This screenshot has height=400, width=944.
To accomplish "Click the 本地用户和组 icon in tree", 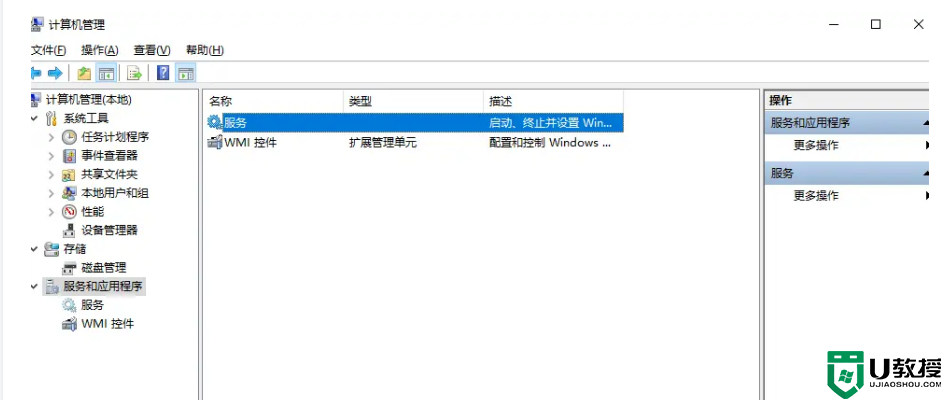I will point(70,193).
